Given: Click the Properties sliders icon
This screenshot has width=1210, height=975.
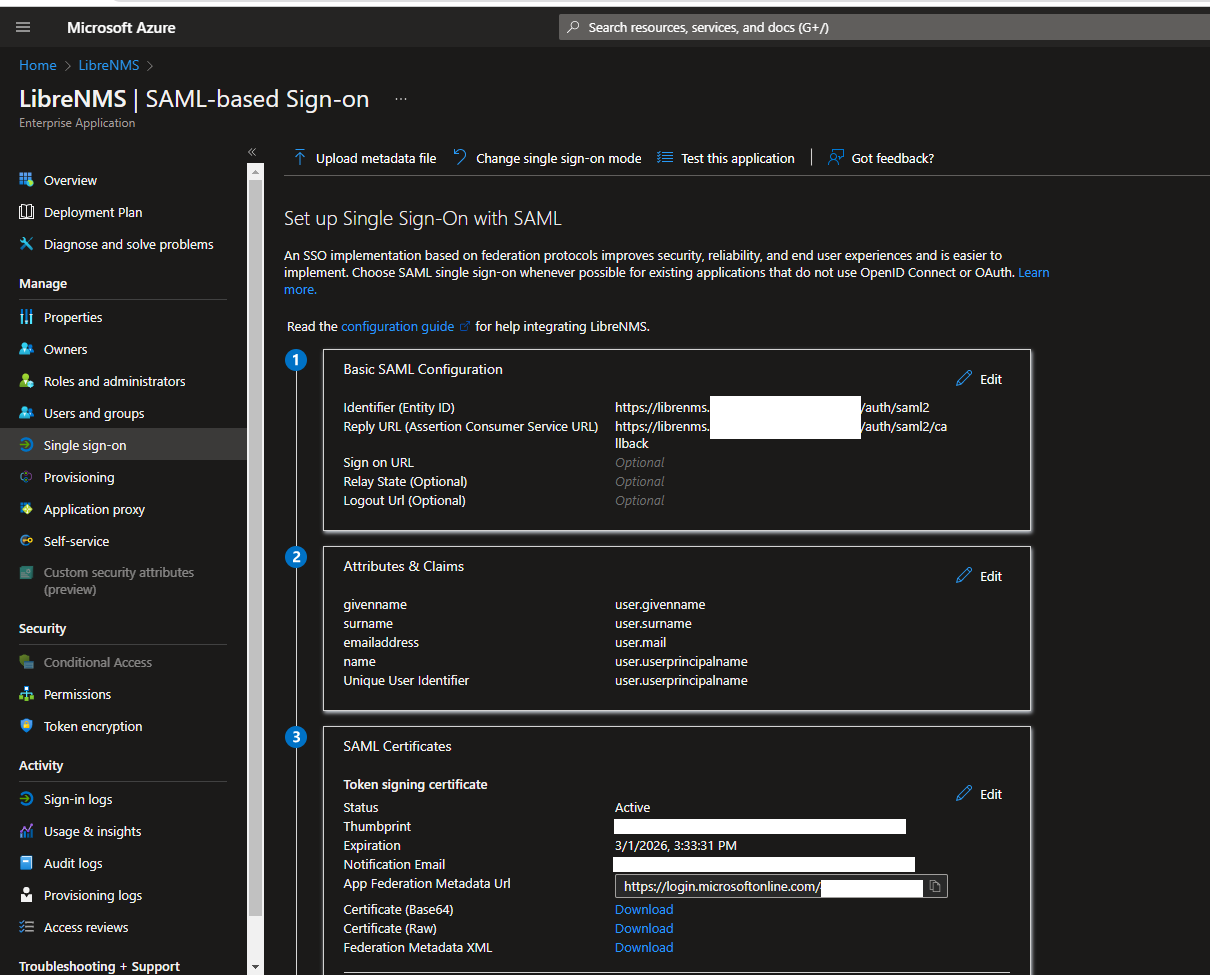Looking at the screenshot, I should (26, 317).
